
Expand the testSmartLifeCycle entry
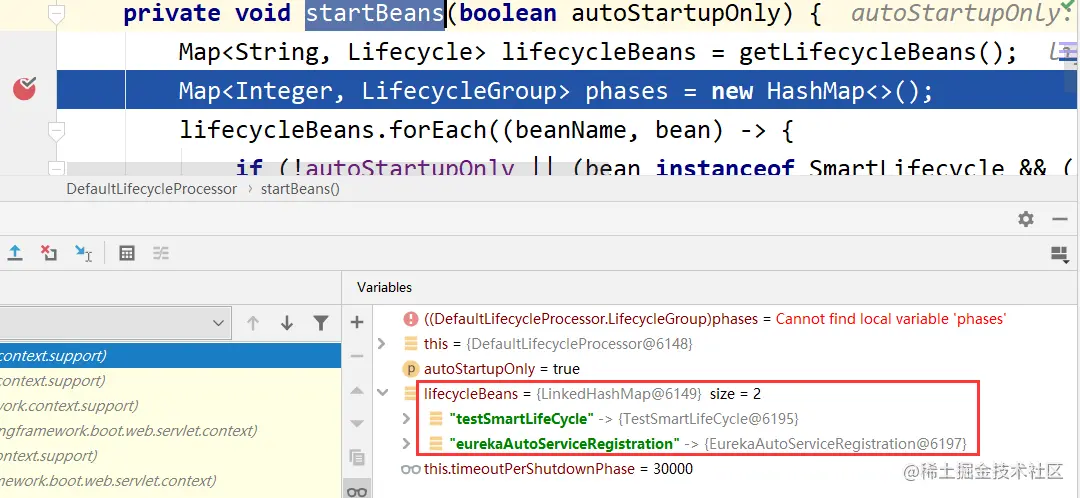tap(406, 419)
